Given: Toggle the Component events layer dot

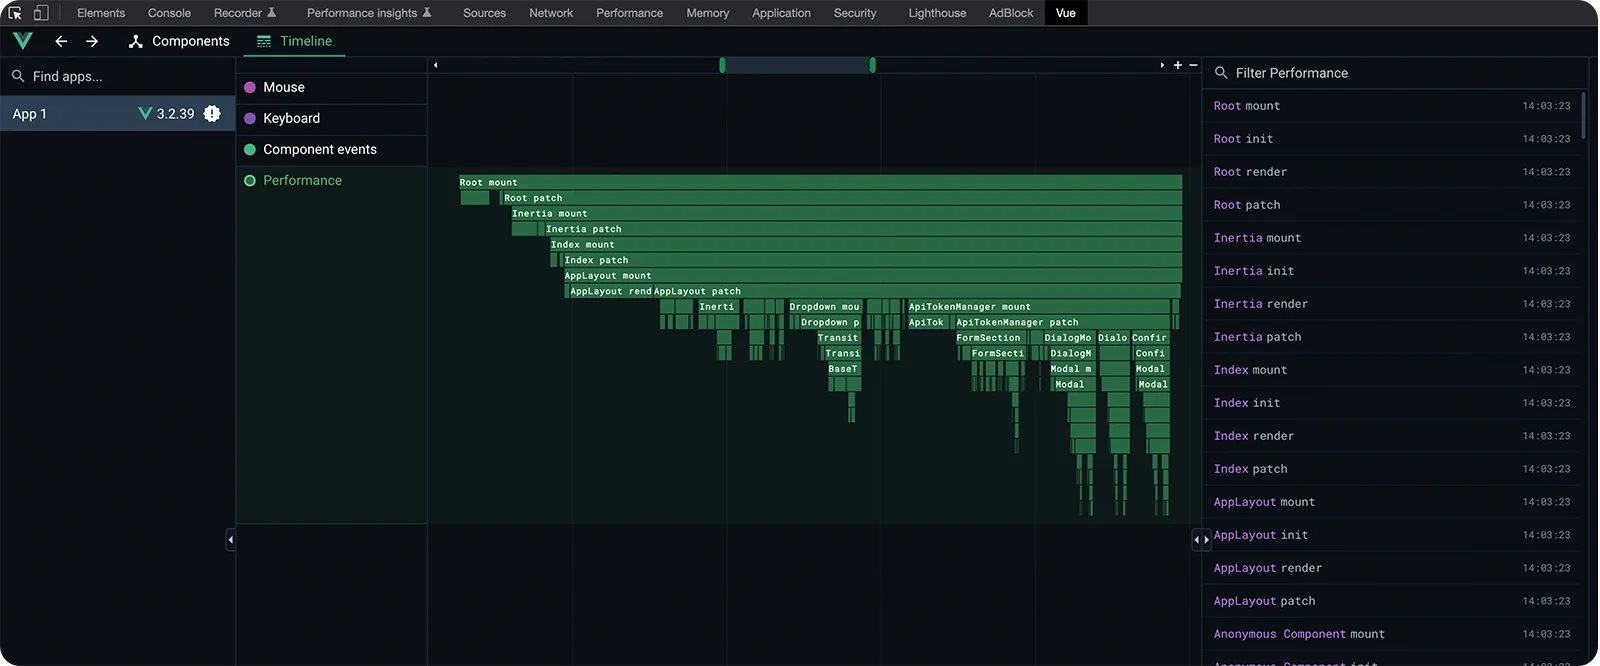Looking at the screenshot, I should click(x=250, y=150).
